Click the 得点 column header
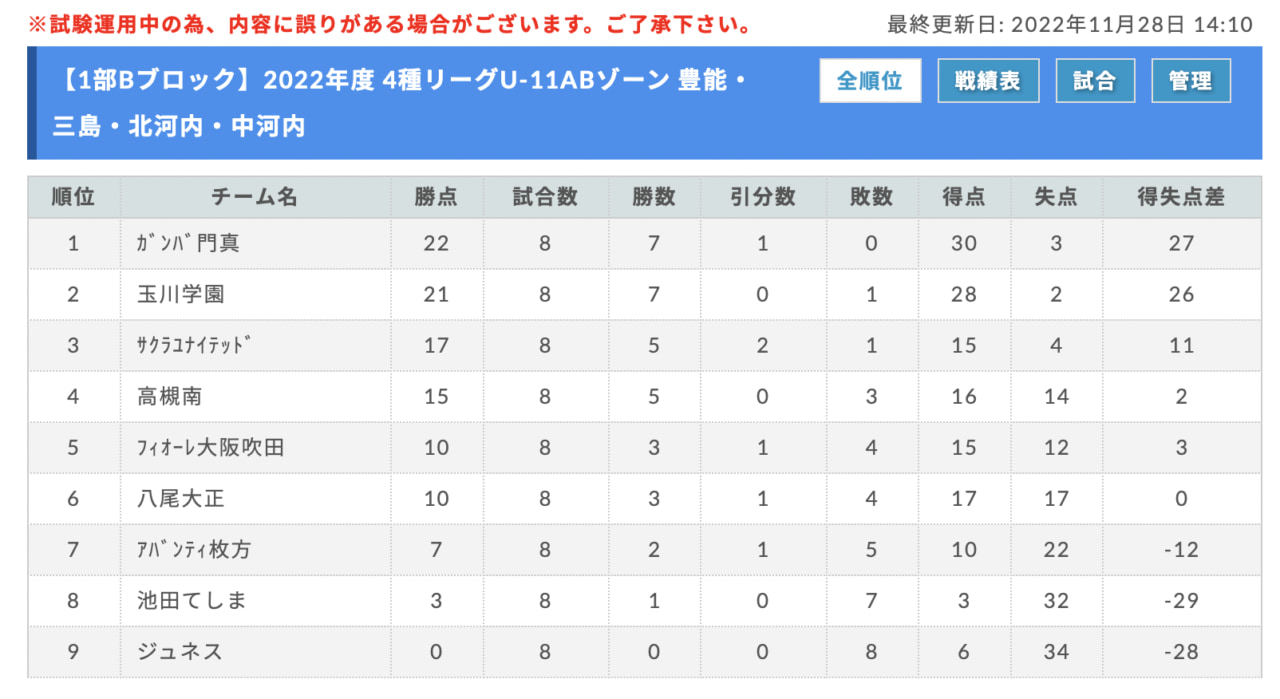The height and width of the screenshot is (699, 1280). [964, 197]
